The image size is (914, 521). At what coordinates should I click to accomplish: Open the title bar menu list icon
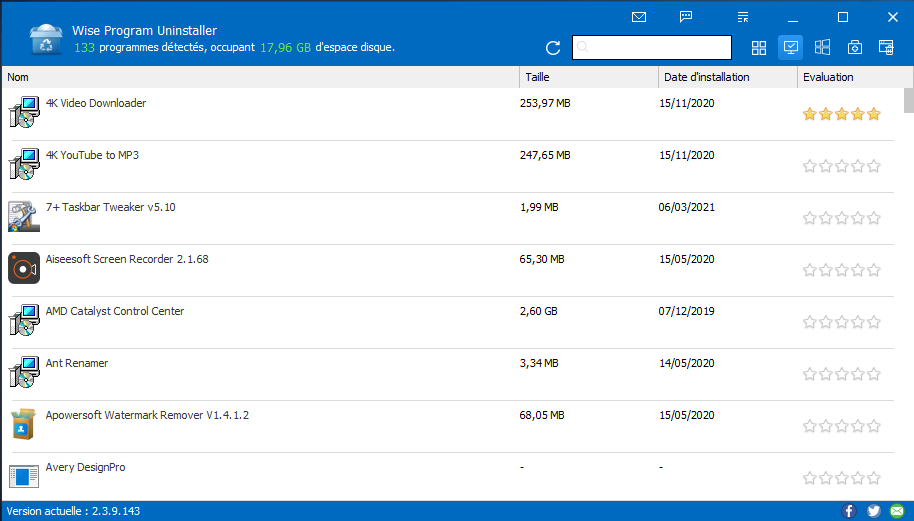point(742,17)
